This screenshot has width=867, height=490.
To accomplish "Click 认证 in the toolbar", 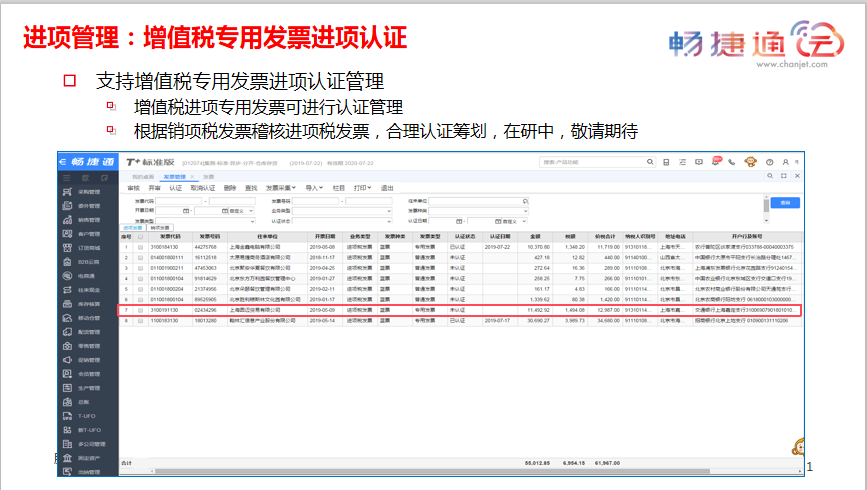I will coord(175,188).
